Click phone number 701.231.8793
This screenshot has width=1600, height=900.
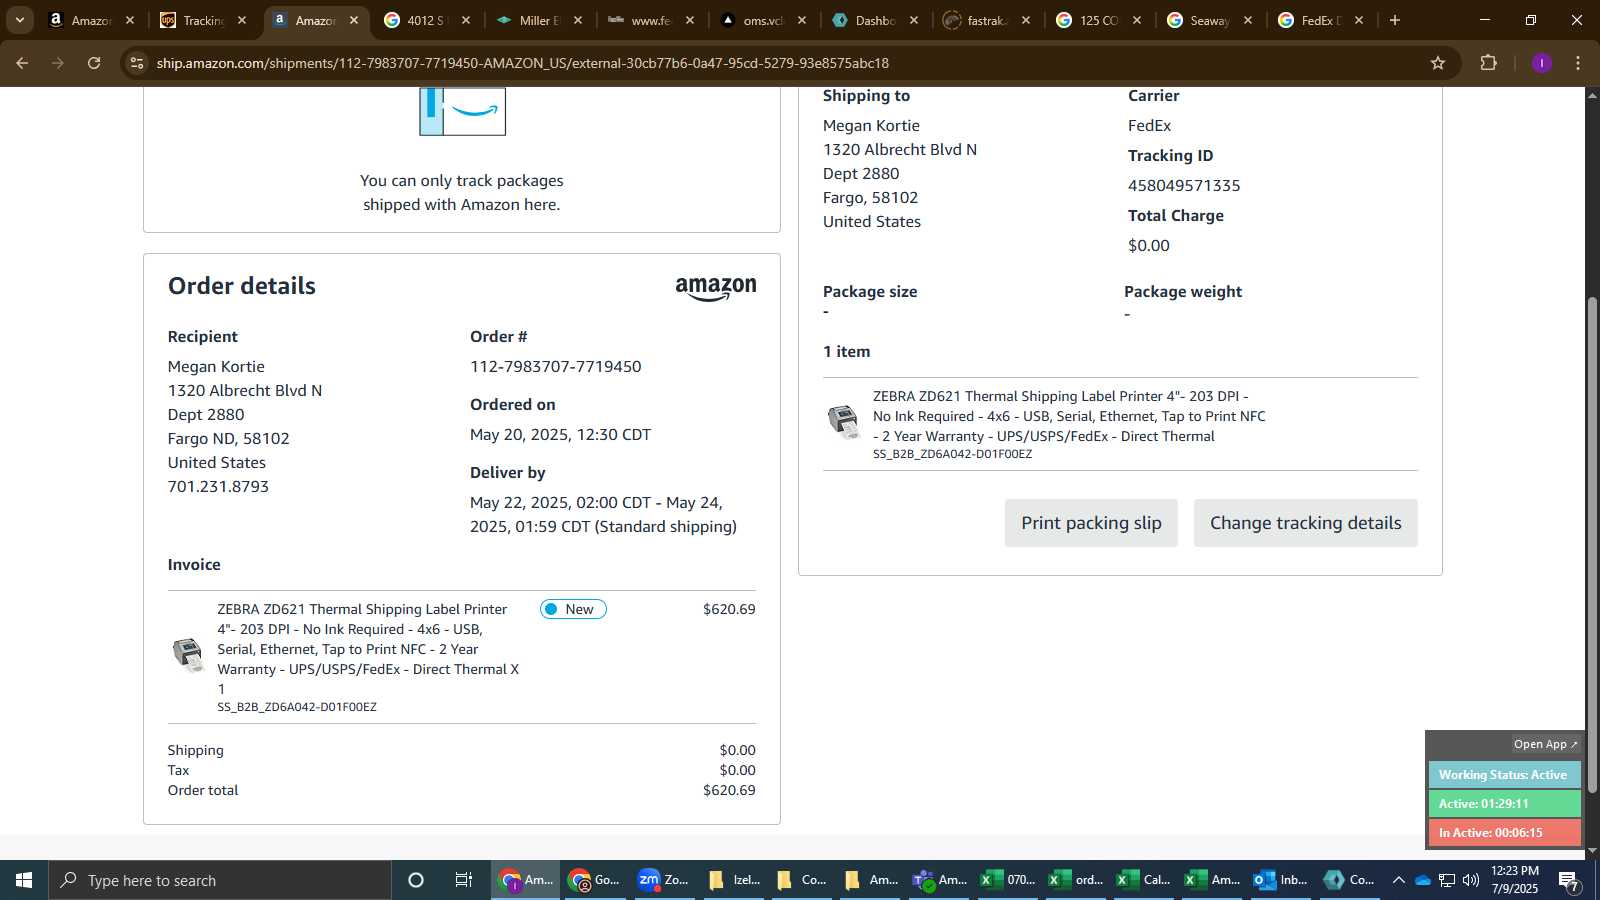point(218,487)
